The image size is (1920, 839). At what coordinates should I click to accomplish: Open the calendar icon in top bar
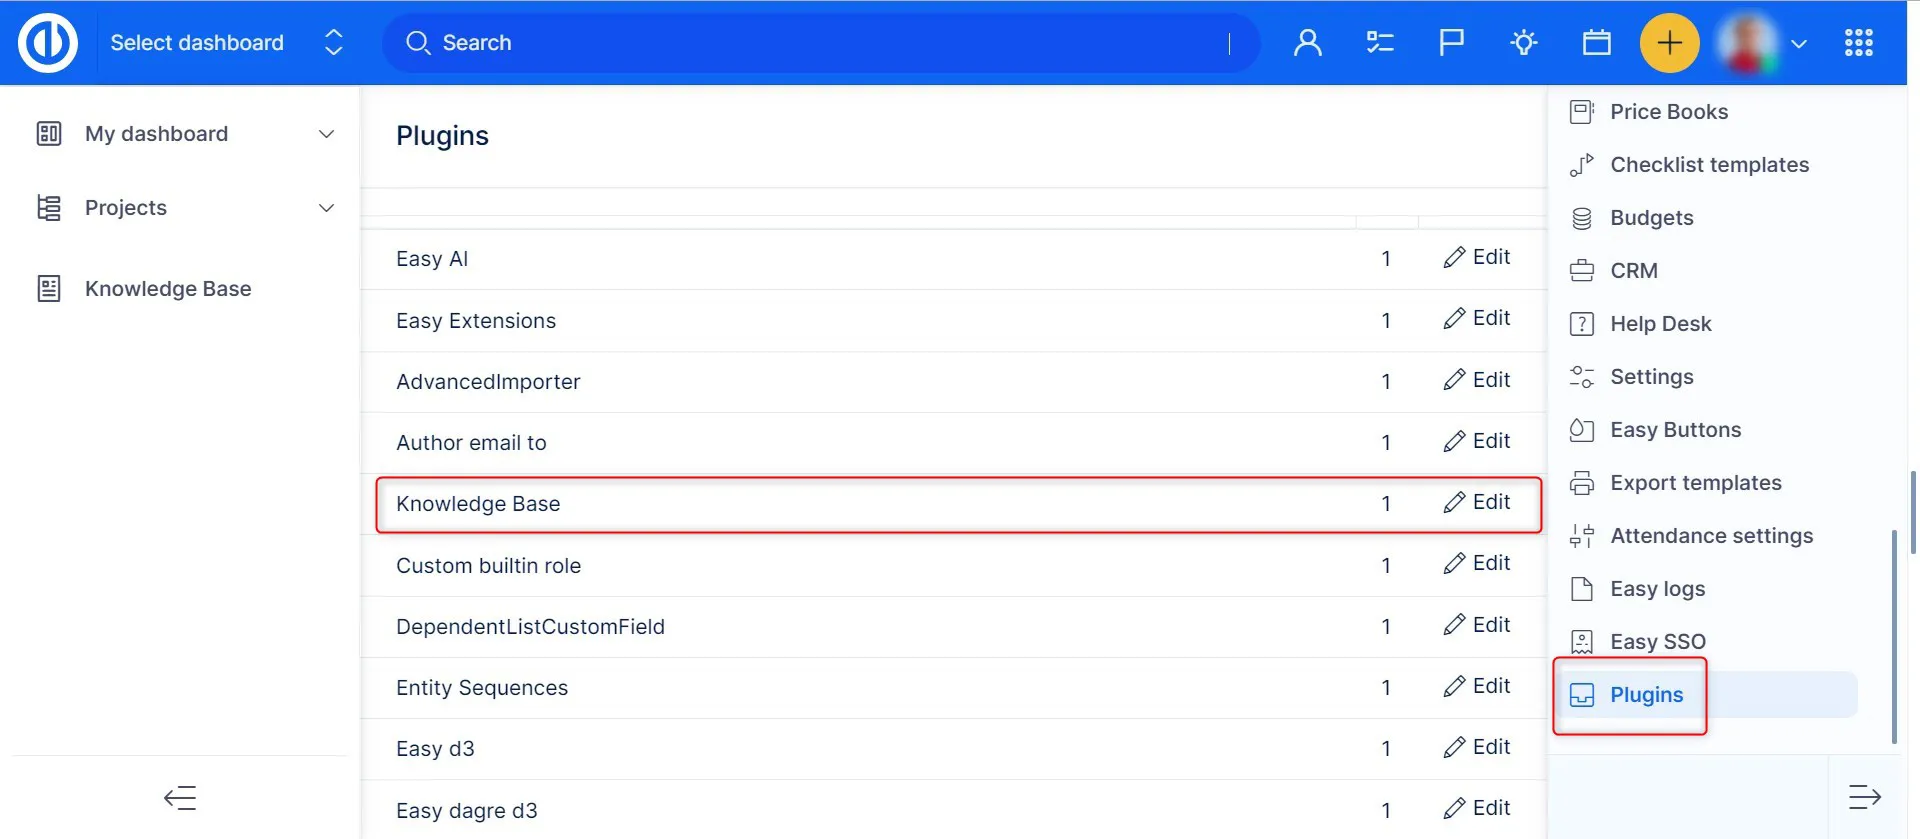click(x=1596, y=43)
